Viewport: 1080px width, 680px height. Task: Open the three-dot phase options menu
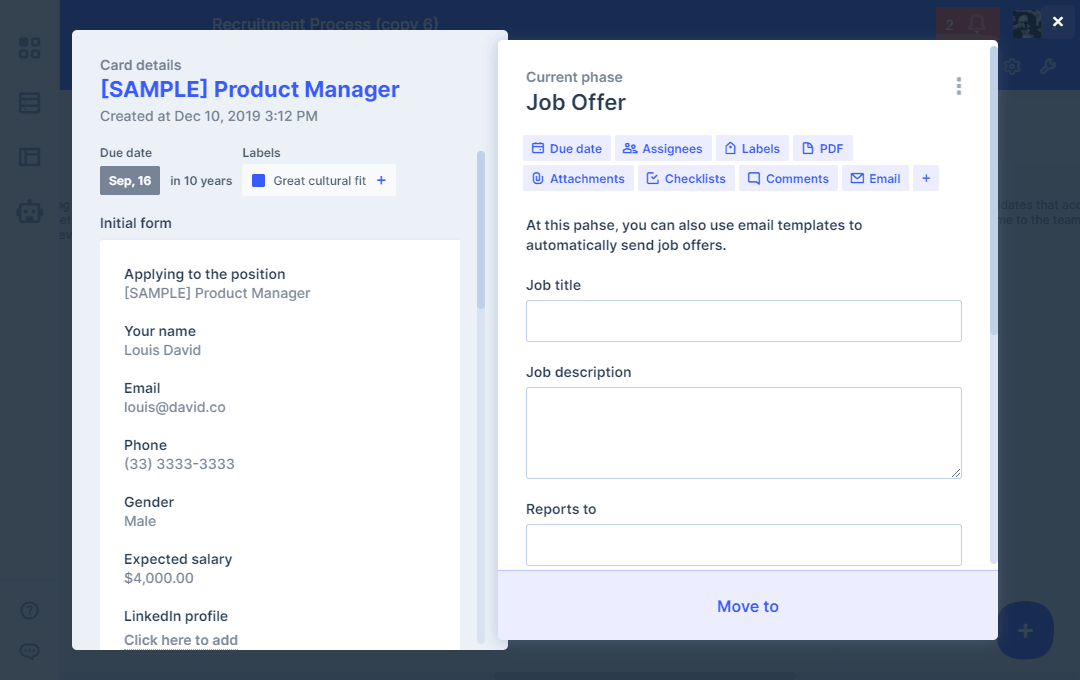pos(958,86)
